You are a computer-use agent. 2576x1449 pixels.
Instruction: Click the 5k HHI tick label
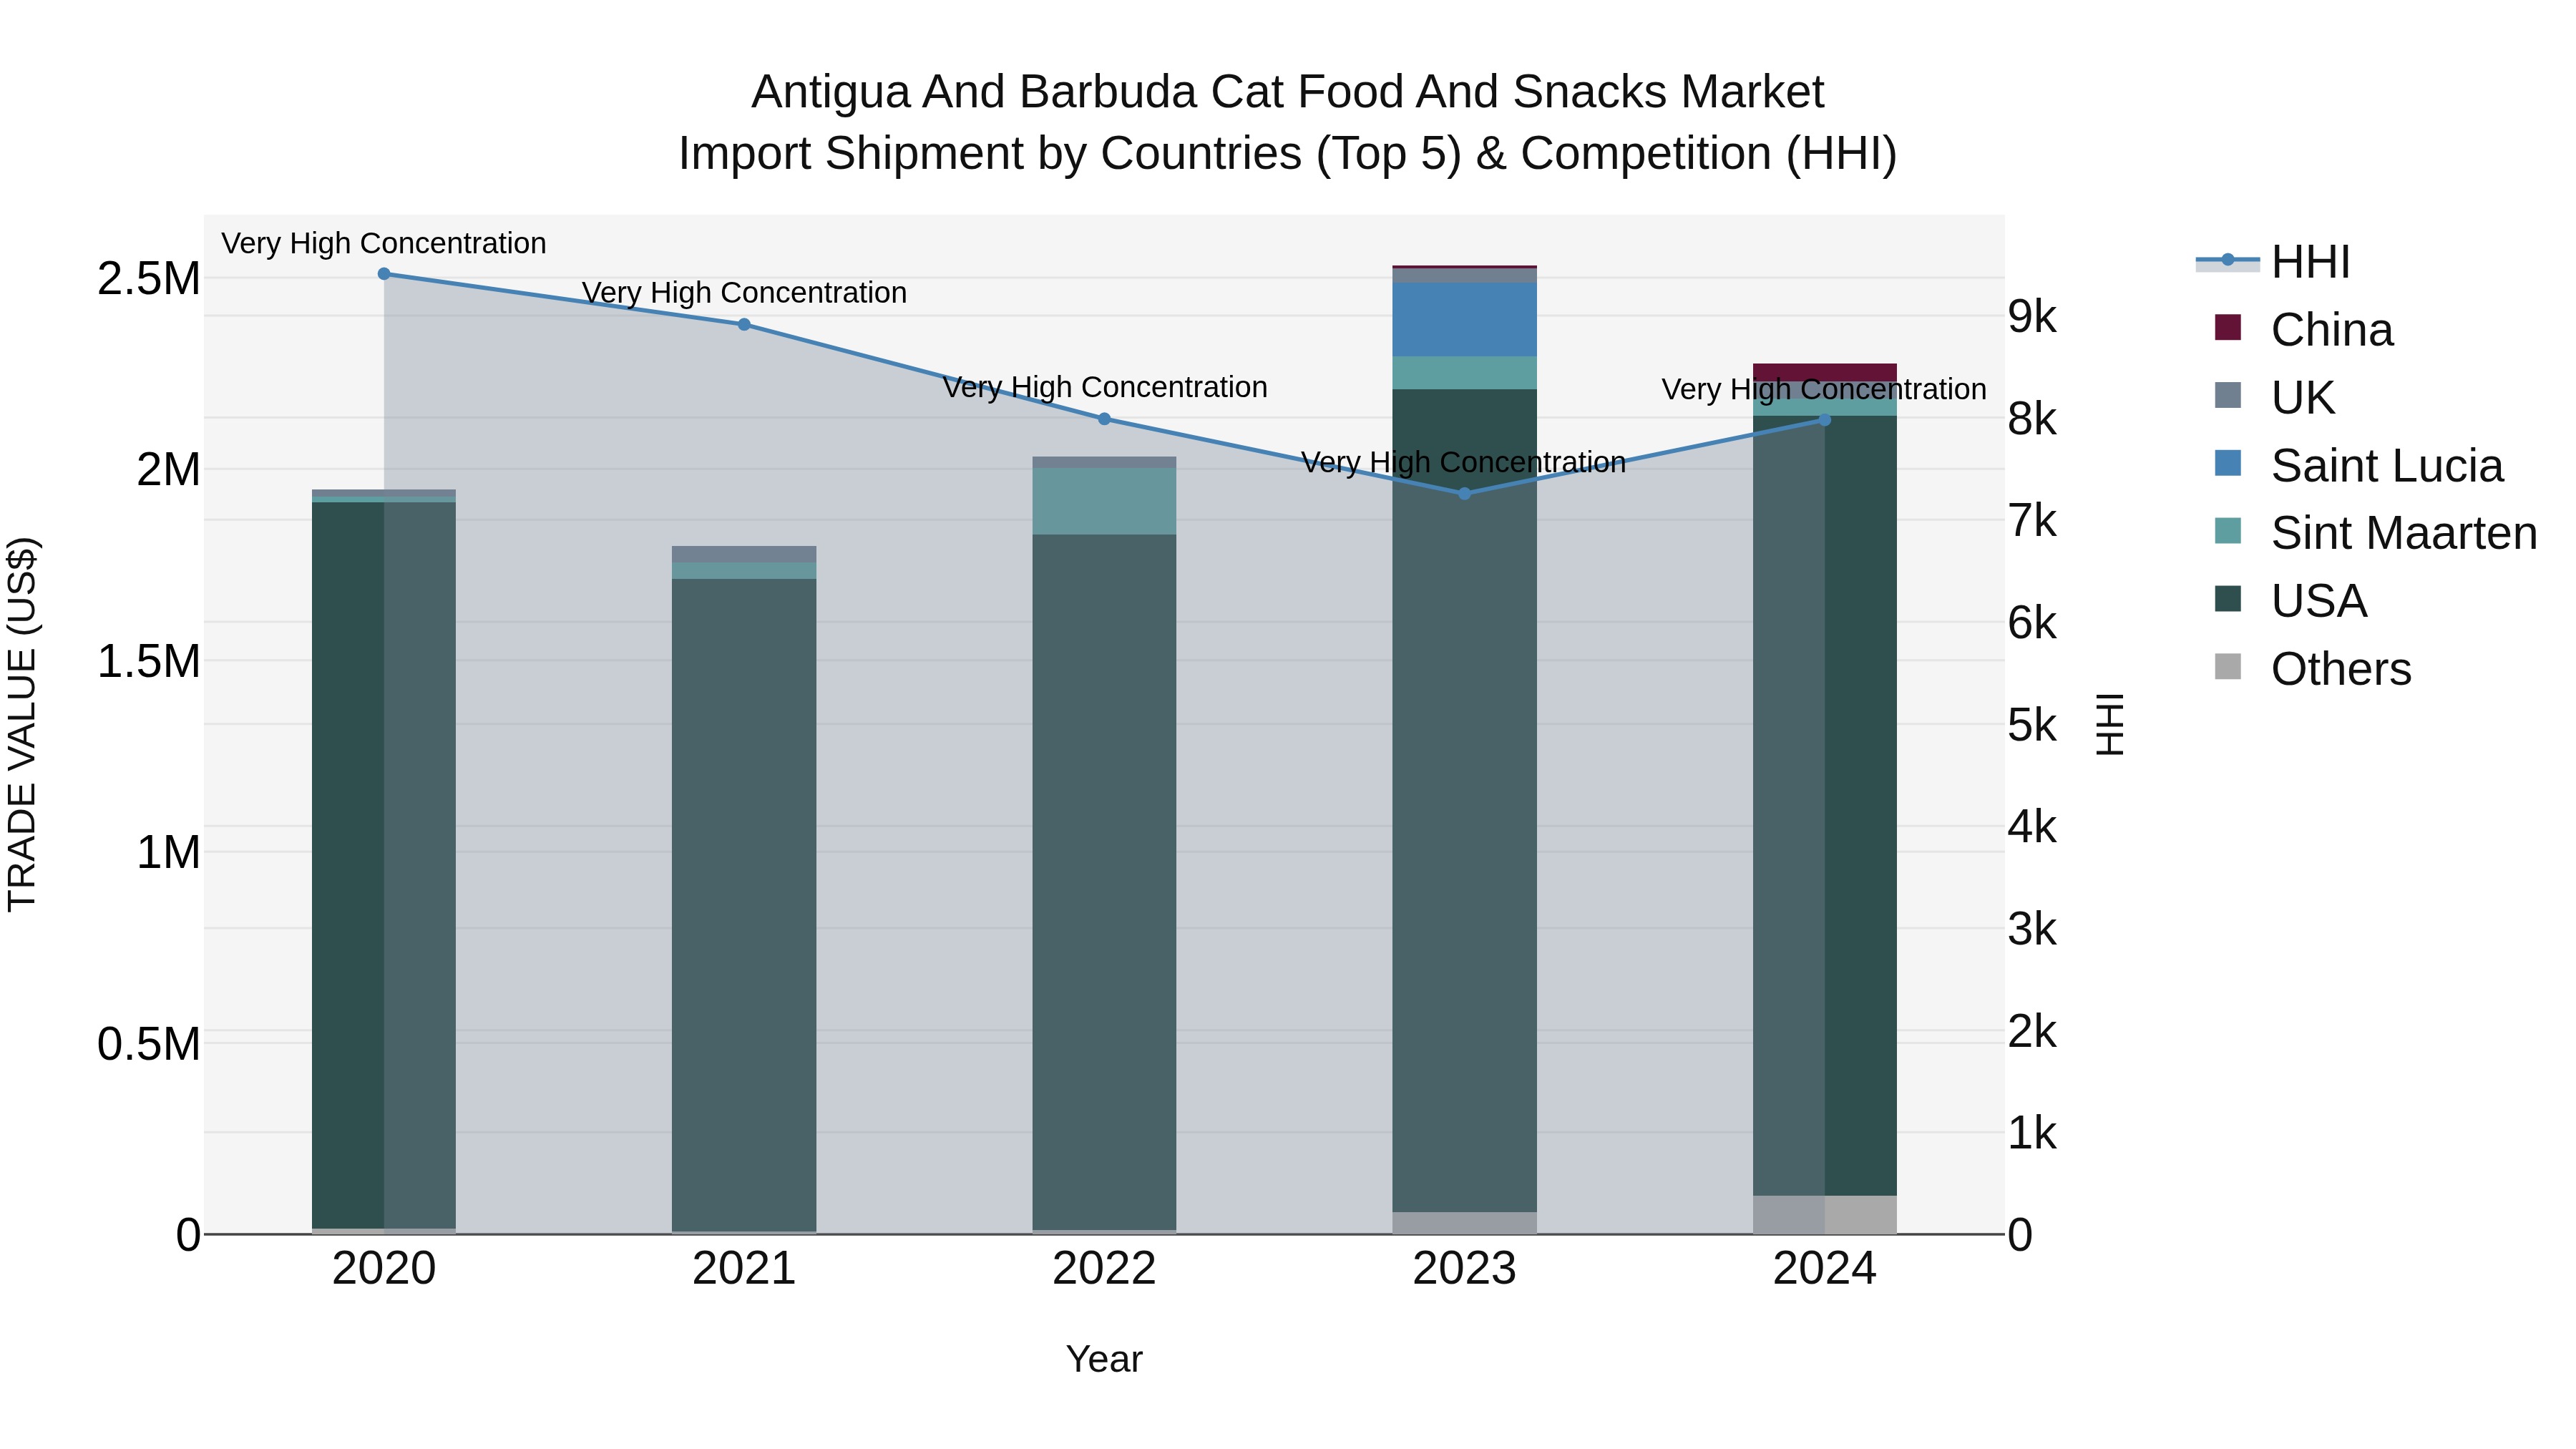(2032, 725)
